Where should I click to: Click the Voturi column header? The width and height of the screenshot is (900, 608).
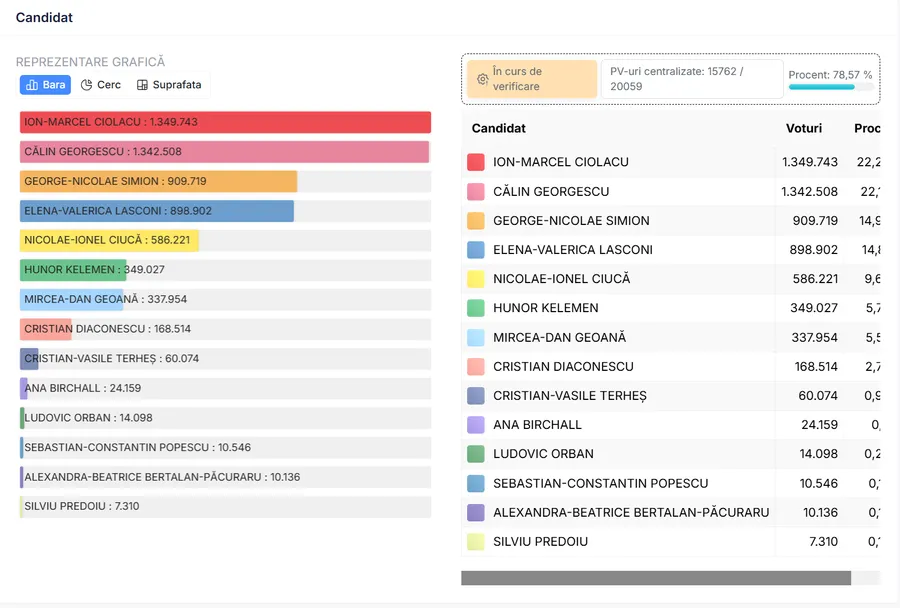point(804,129)
